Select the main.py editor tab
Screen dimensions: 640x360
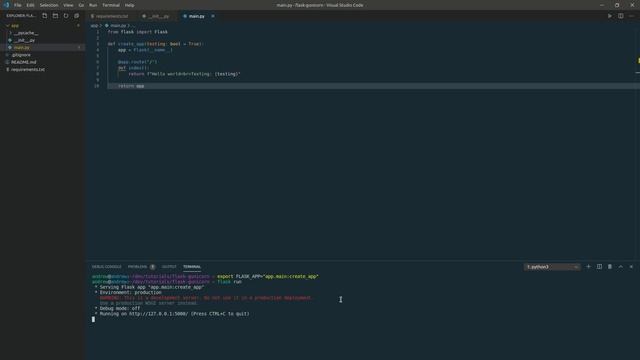[x=196, y=16]
